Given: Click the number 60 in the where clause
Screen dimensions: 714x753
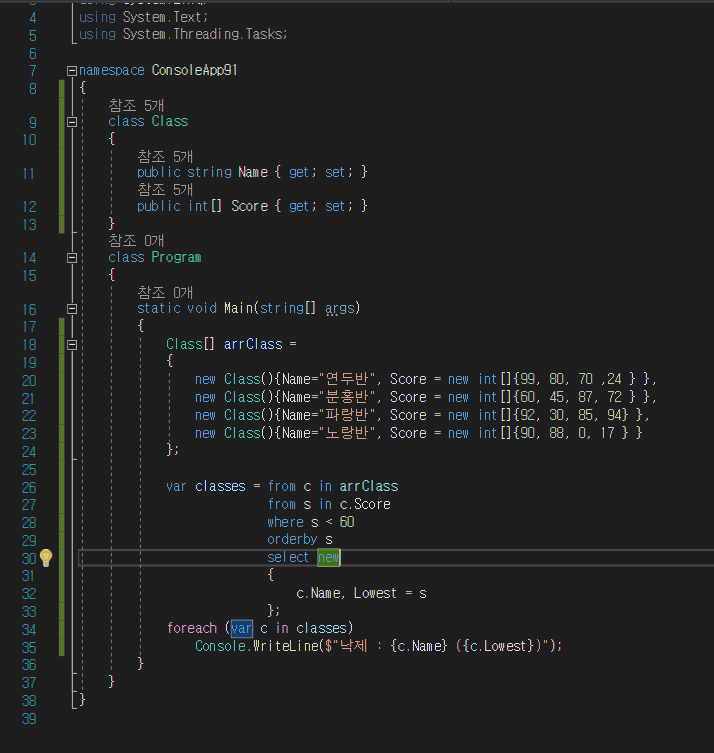Looking at the screenshot, I should [x=347, y=522].
